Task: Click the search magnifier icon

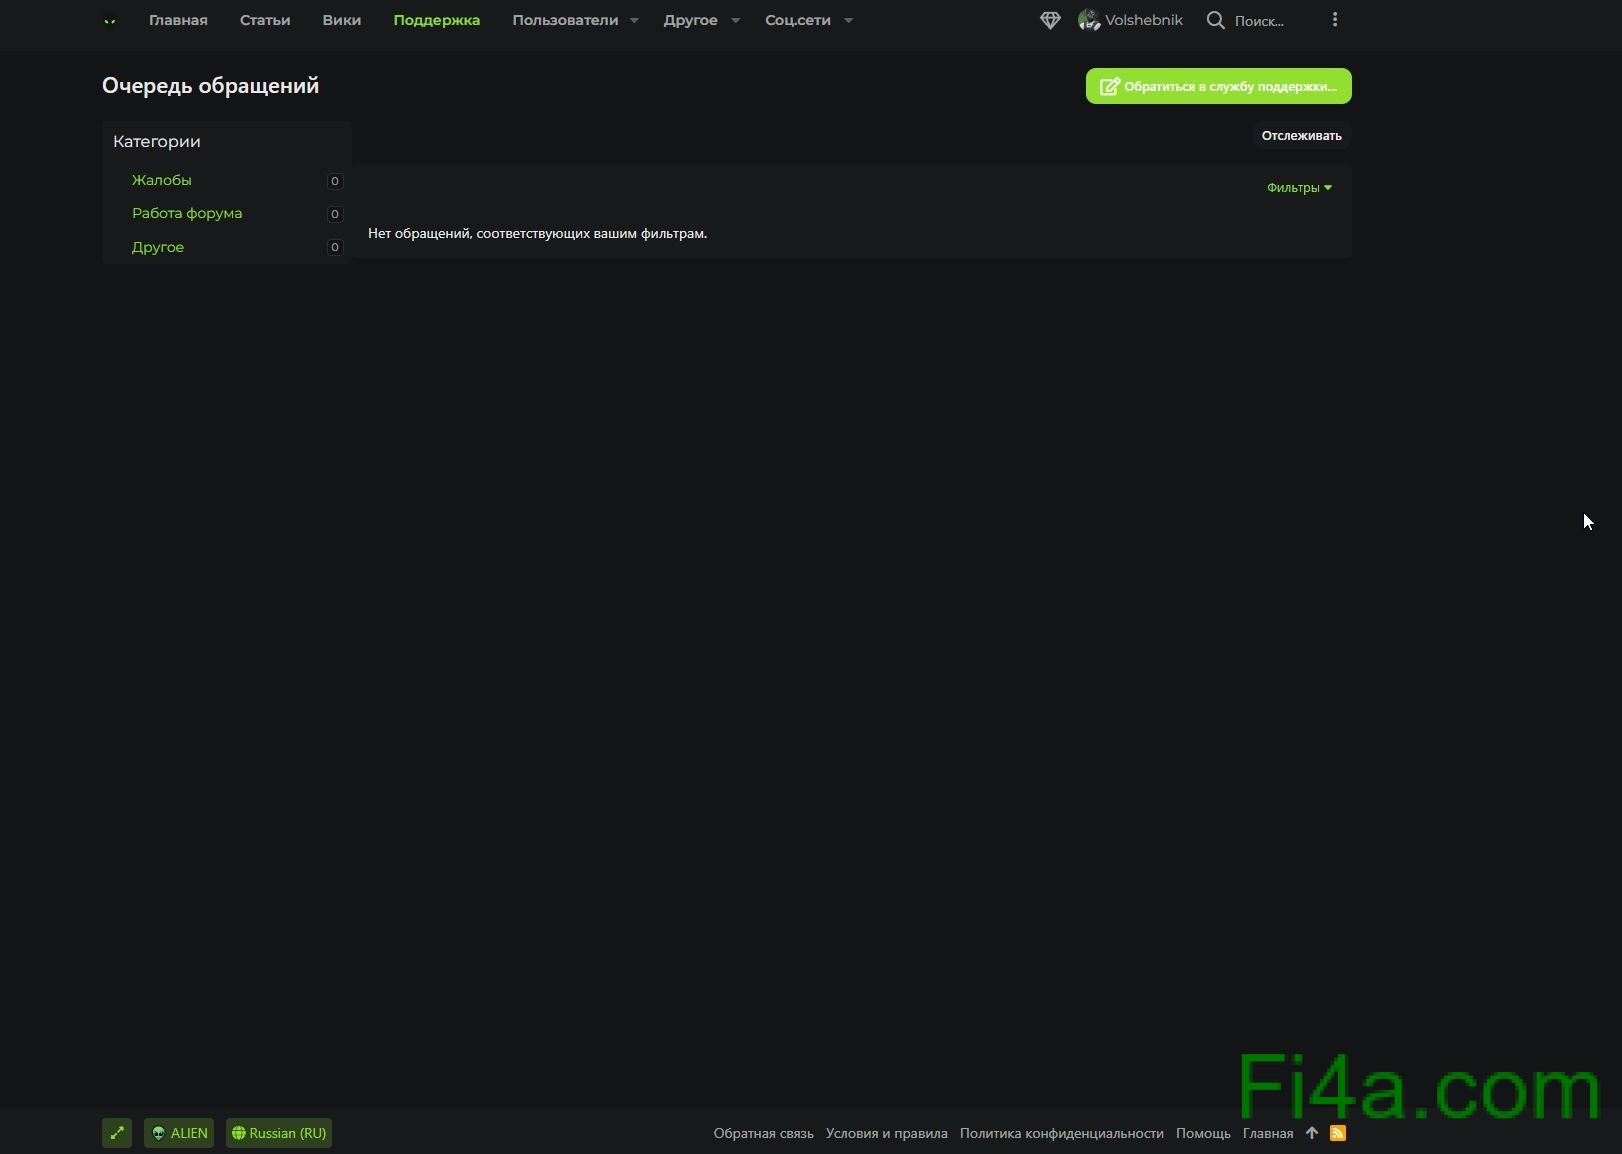Action: click(x=1215, y=20)
